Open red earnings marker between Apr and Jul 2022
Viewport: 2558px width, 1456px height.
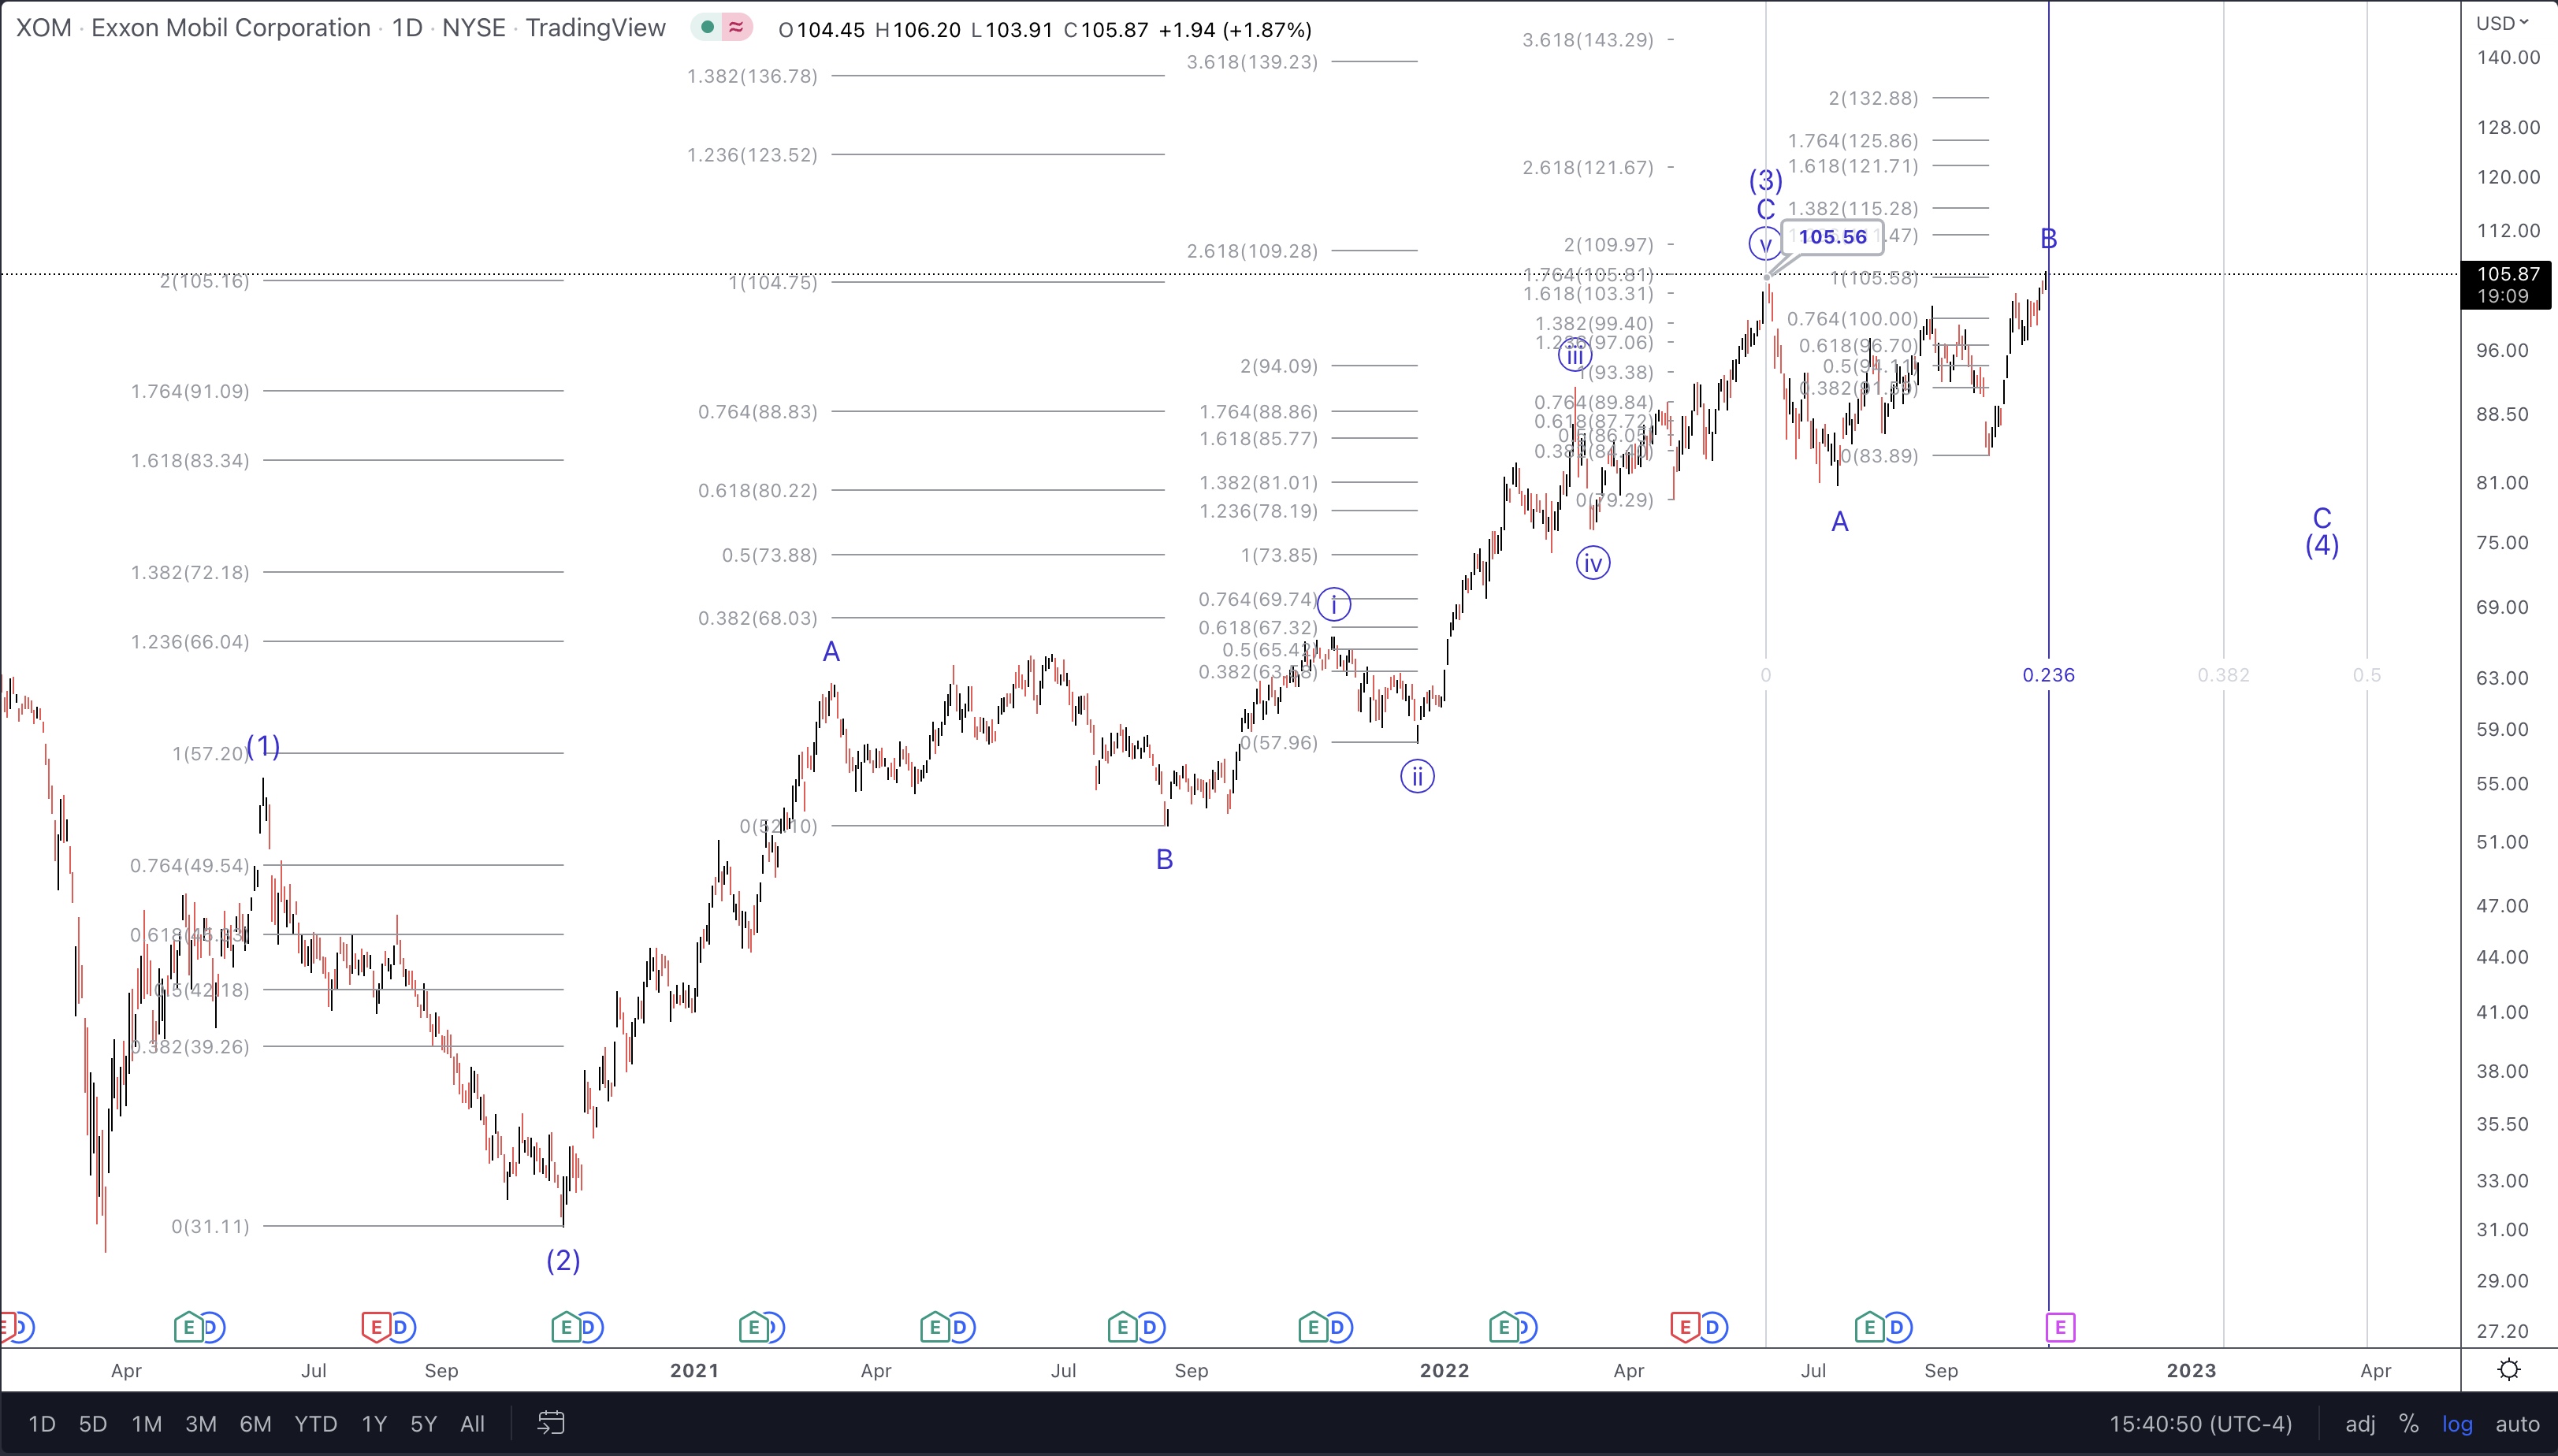click(1685, 1327)
